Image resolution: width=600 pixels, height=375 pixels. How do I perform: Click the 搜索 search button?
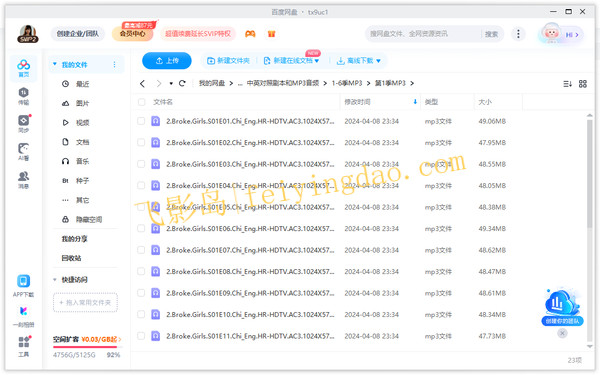(x=491, y=34)
